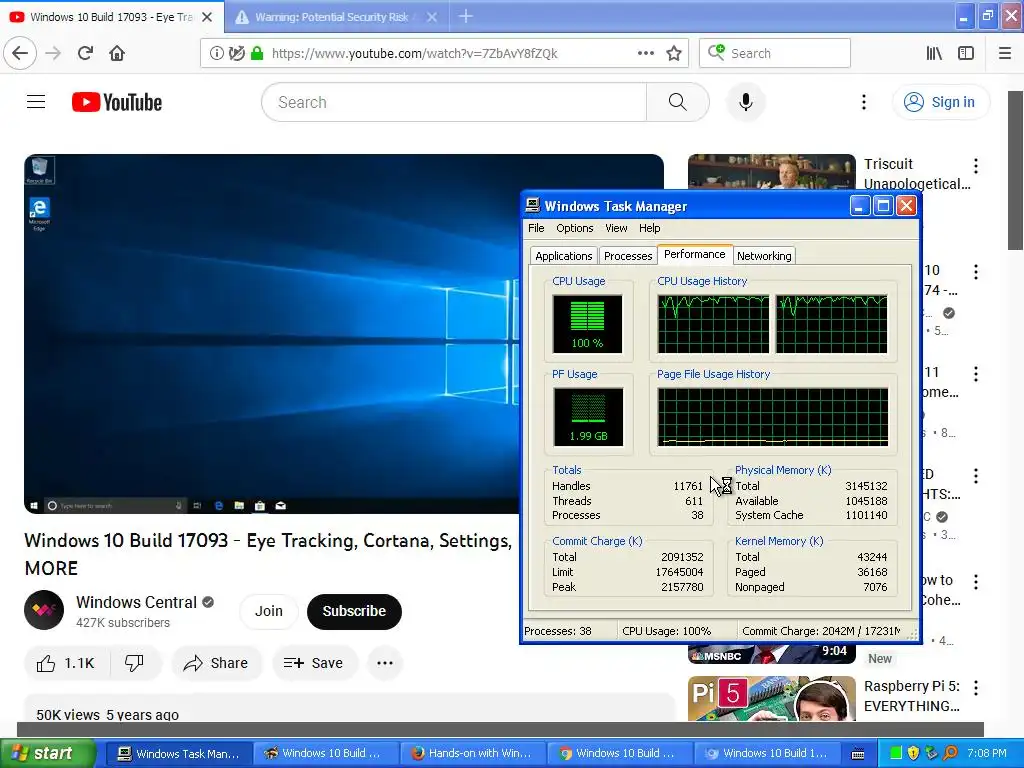The width and height of the screenshot is (1024, 768).
Task: Open the YouTube guide hamburger menu
Action: pos(36,102)
